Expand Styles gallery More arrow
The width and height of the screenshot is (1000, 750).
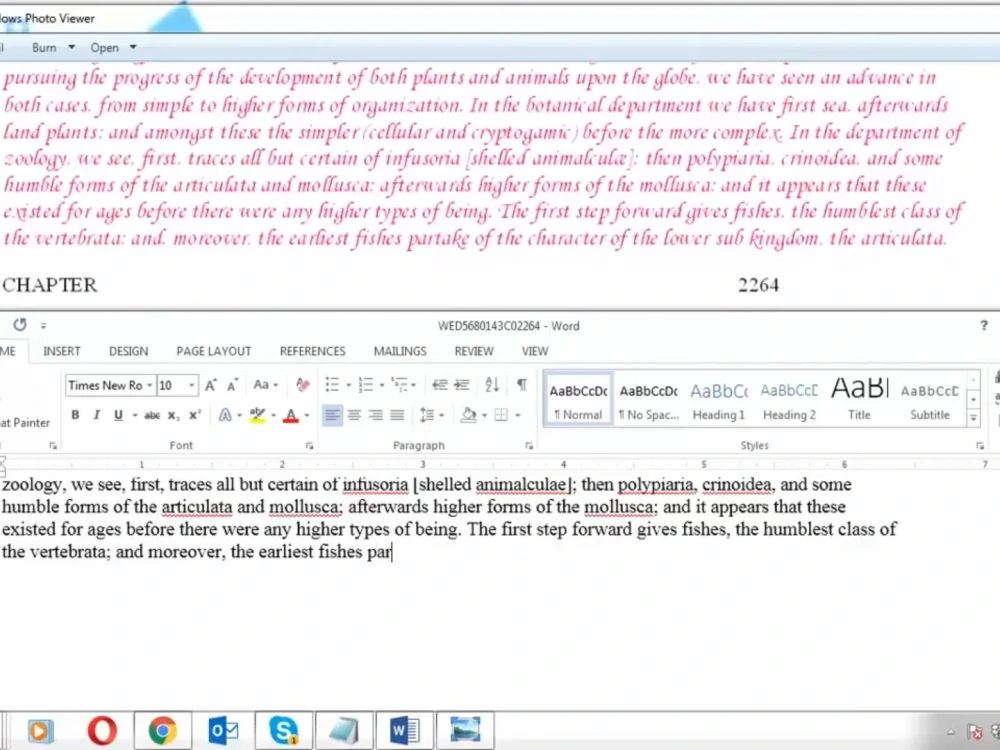973,418
